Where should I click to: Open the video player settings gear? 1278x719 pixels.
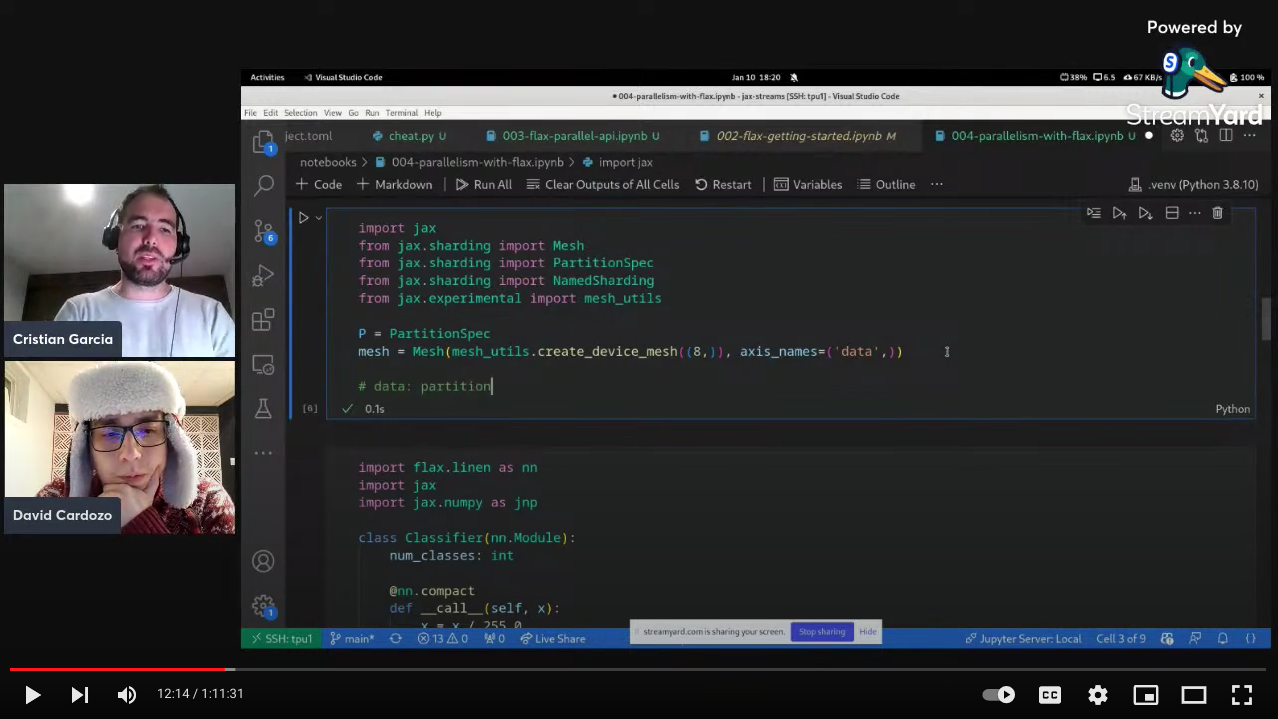pyautogui.click(x=1098, y=694)
